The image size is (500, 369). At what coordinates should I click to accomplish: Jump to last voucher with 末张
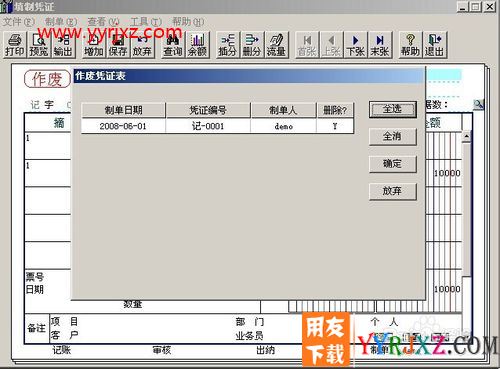(x=380, y=45)
